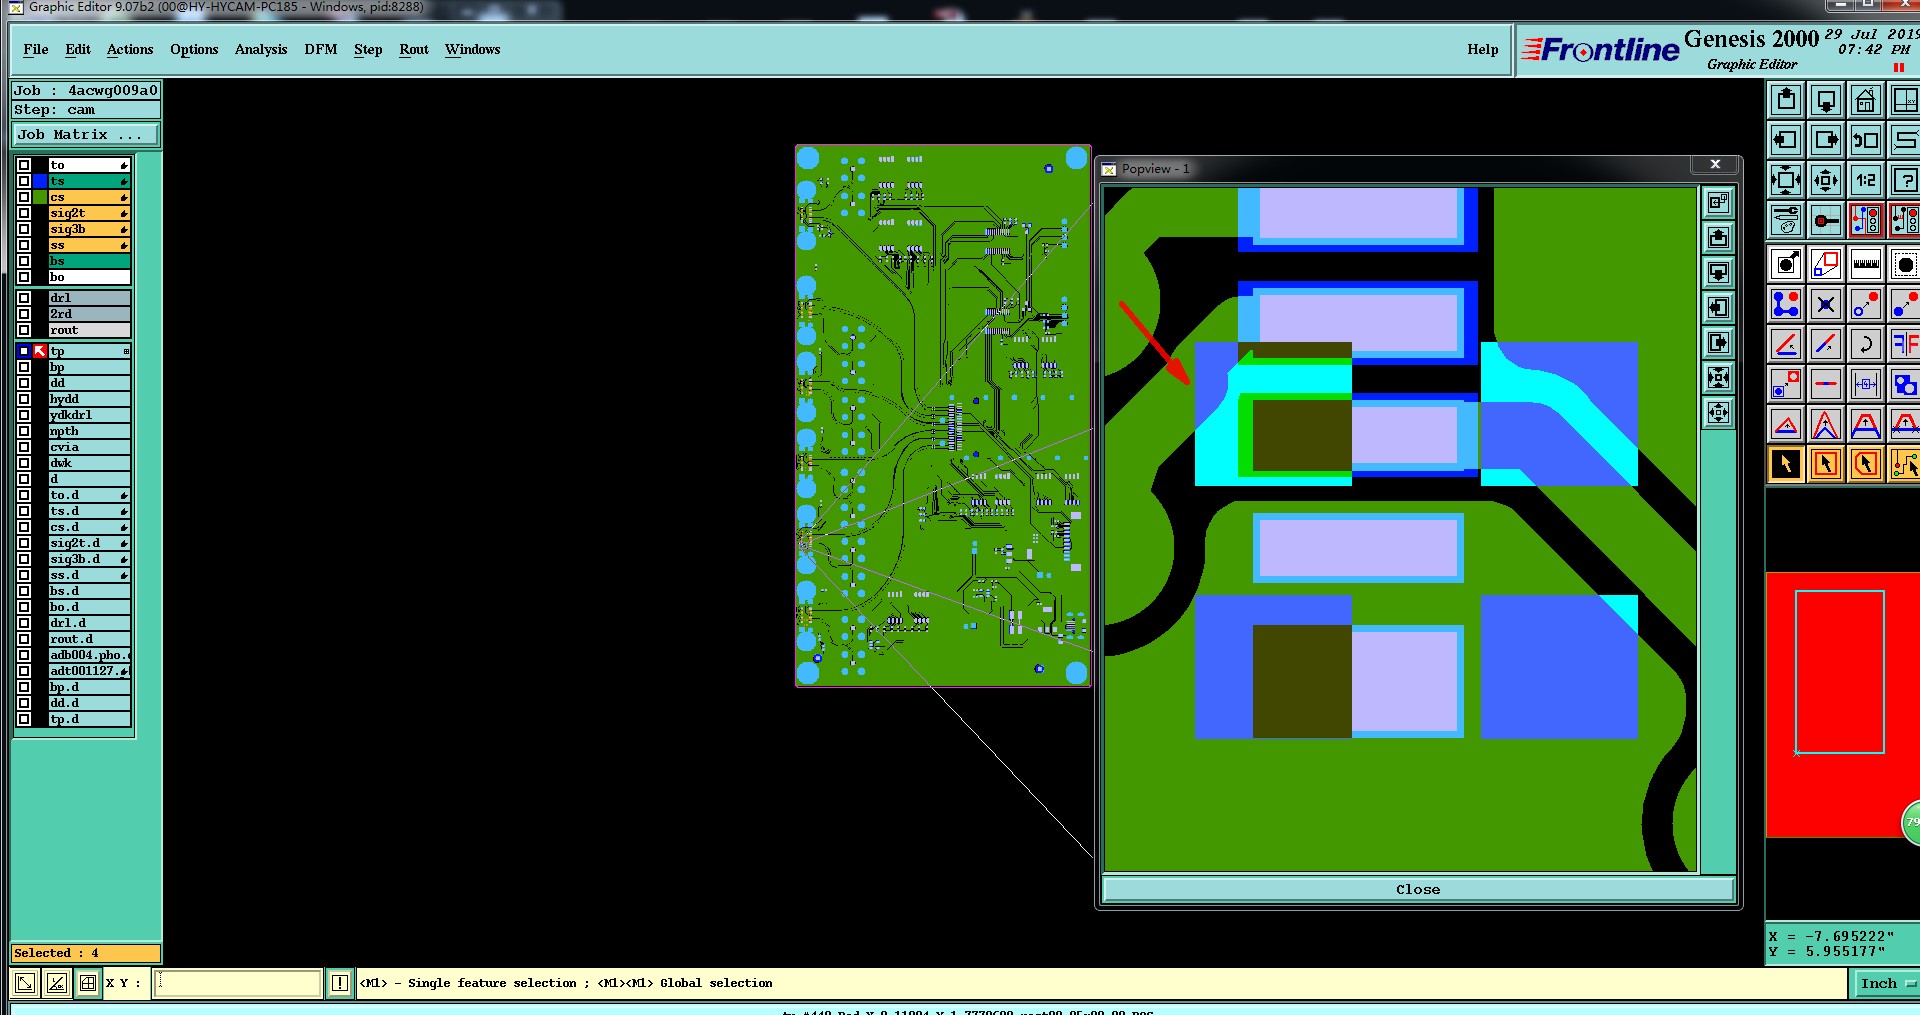Image resolution: width=1920 pixels, height=1015 pixels.
Task: Toggle display checkbox for layer 'rout'
Action: point(24,330)
